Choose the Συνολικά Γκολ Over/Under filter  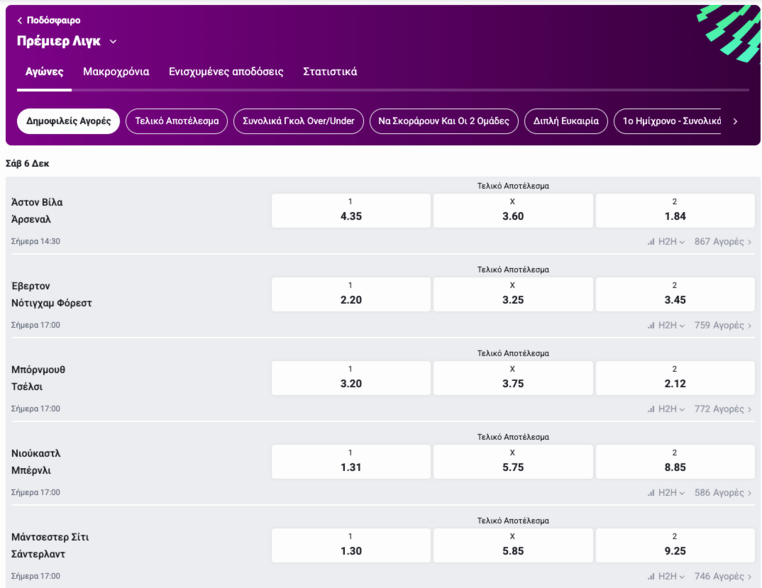[299, 121]
